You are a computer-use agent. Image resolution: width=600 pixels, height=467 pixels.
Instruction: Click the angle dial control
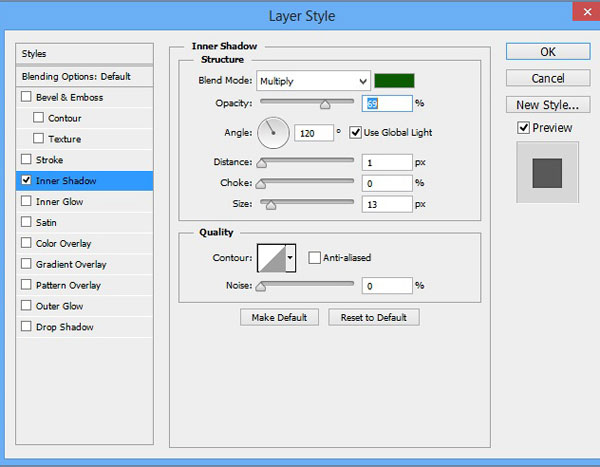tap(272, 131)
